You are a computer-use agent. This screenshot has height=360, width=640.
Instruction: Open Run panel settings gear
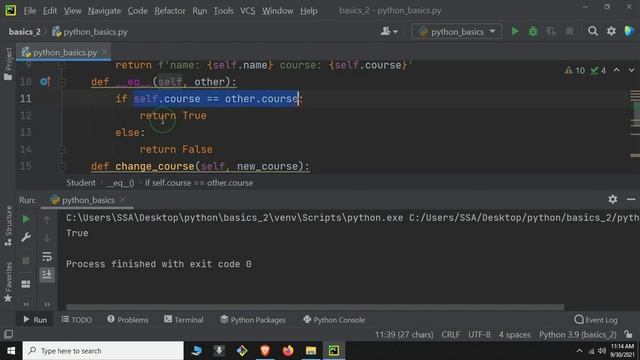click(613, 199)
